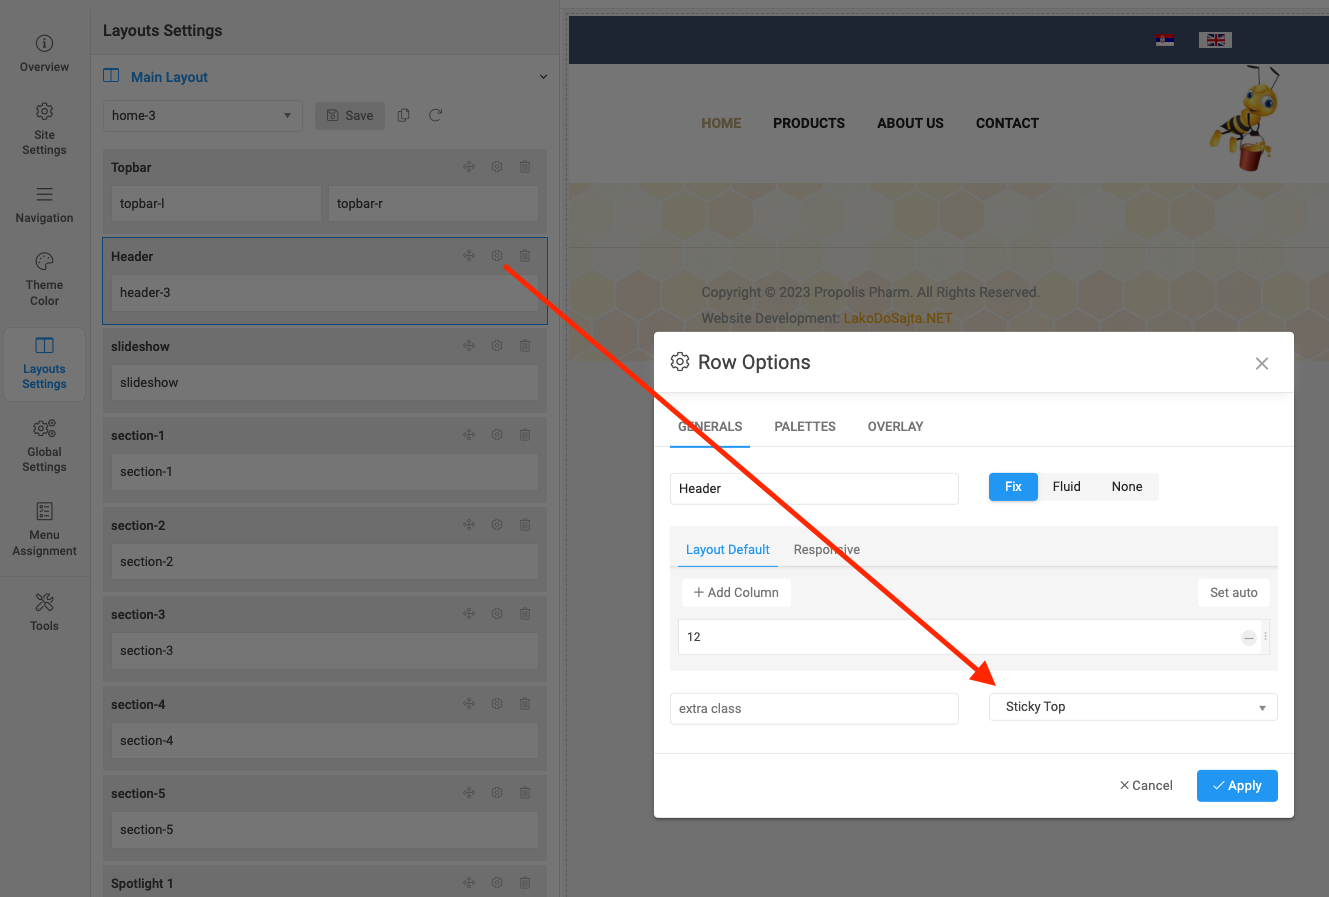The height and width of the screenshot is (897, 1329).
Task: Switch language to English flag
Action: tap(1216, 40)
